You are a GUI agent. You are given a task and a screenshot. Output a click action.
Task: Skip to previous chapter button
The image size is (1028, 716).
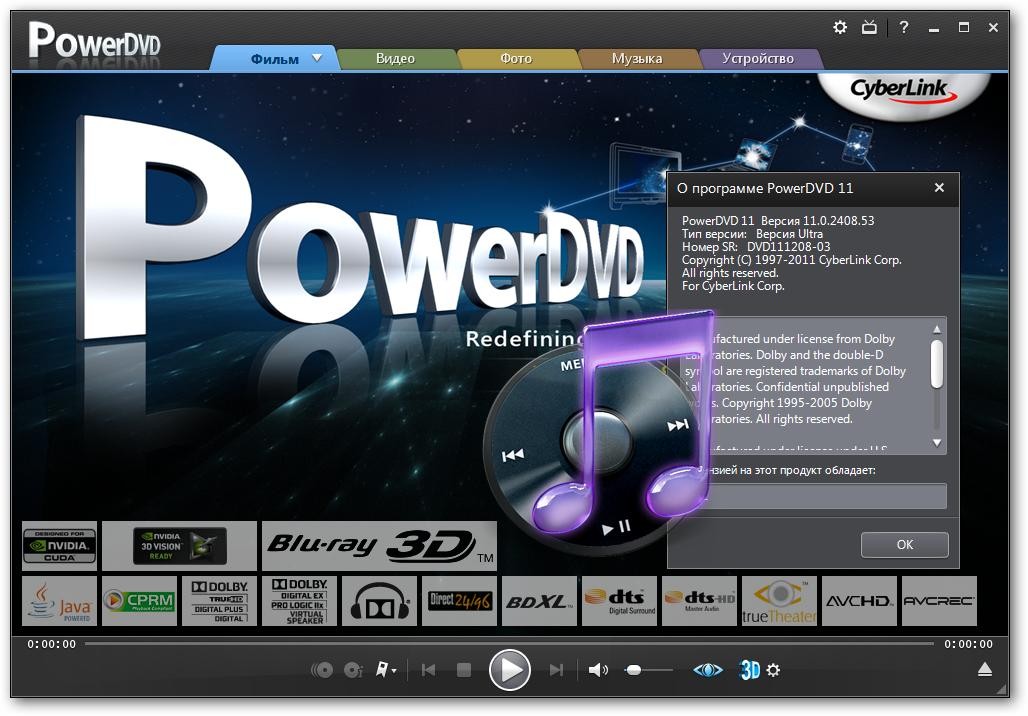coord(428,670)
